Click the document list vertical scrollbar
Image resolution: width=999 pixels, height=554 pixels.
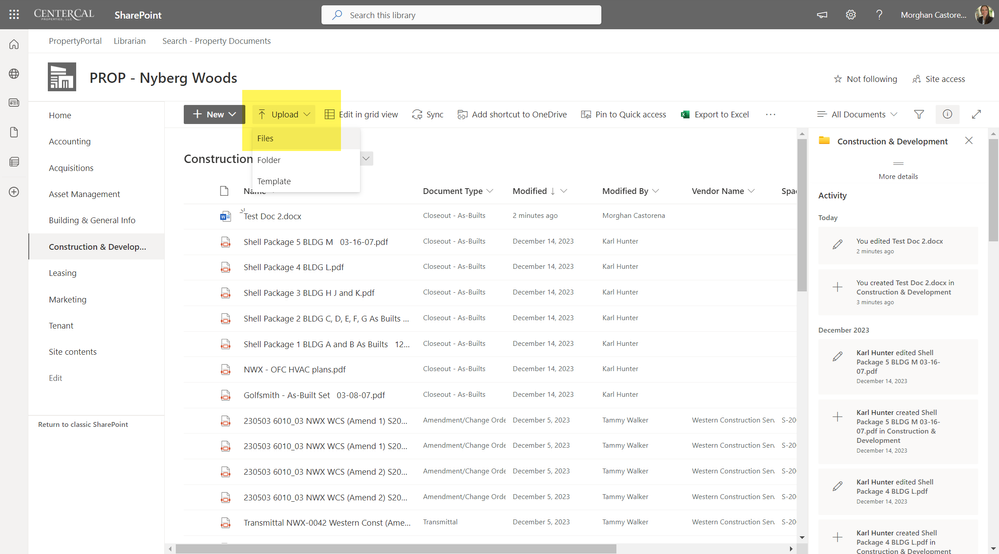pyautogui.click(x=801, y=217)
